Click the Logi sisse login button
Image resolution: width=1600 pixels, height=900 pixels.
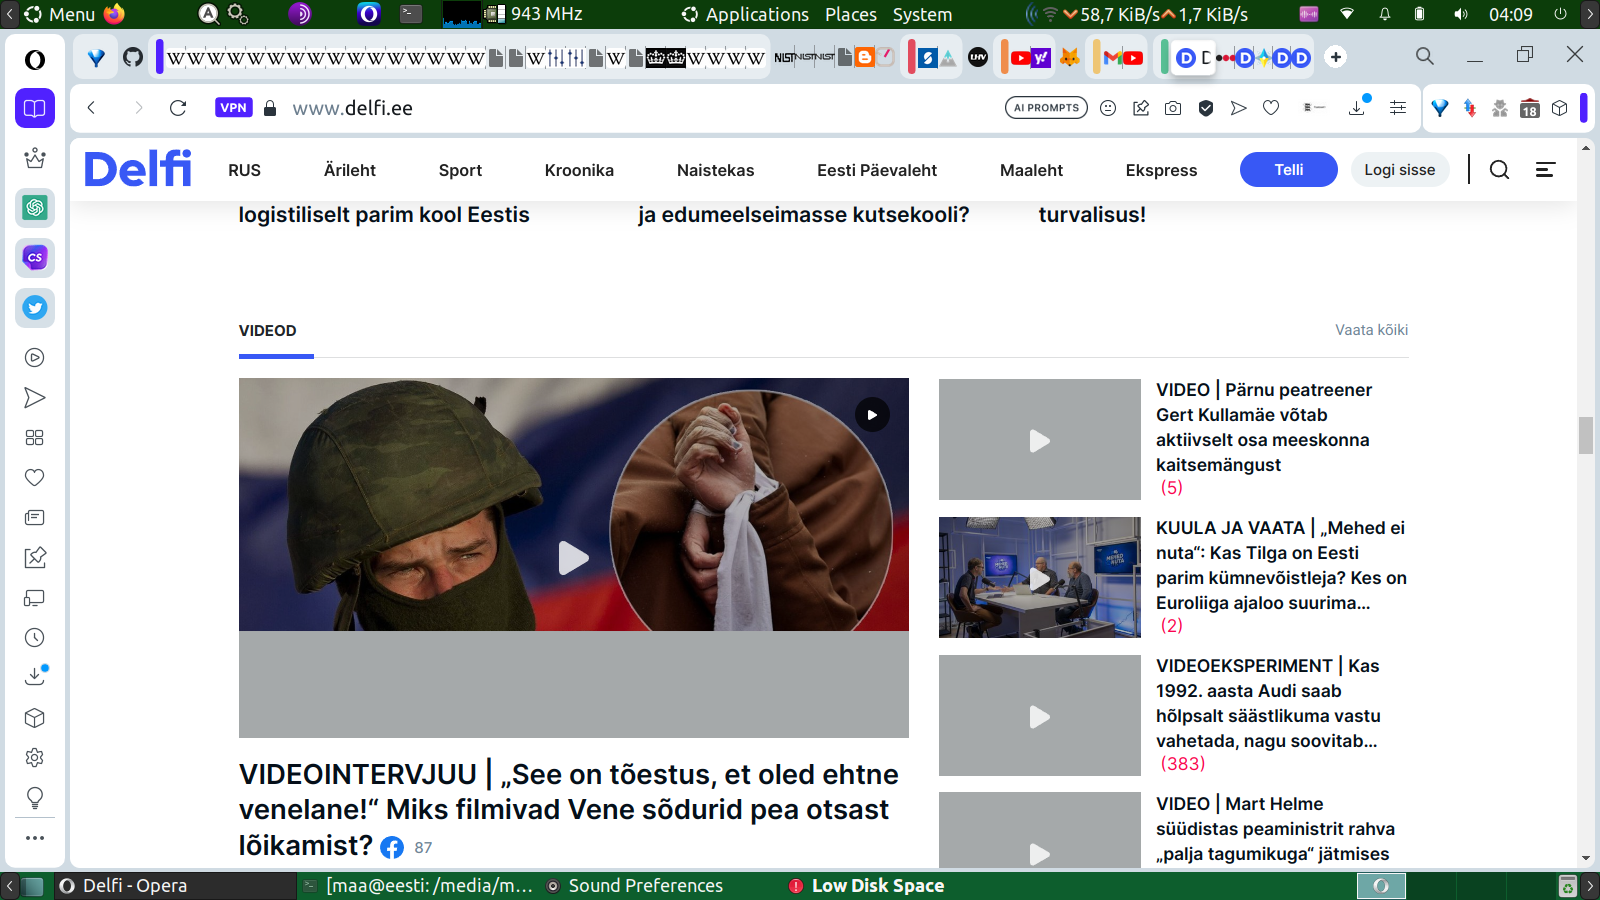[x=1400, y=170]
